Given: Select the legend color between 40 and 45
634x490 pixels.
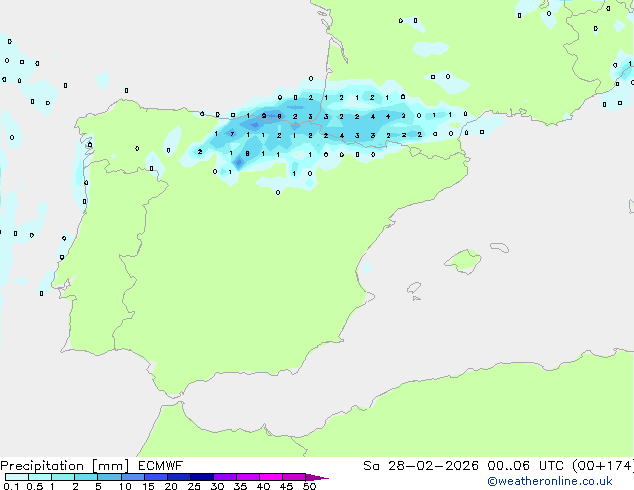Looking at the screenshot, I should click(271, 477).
